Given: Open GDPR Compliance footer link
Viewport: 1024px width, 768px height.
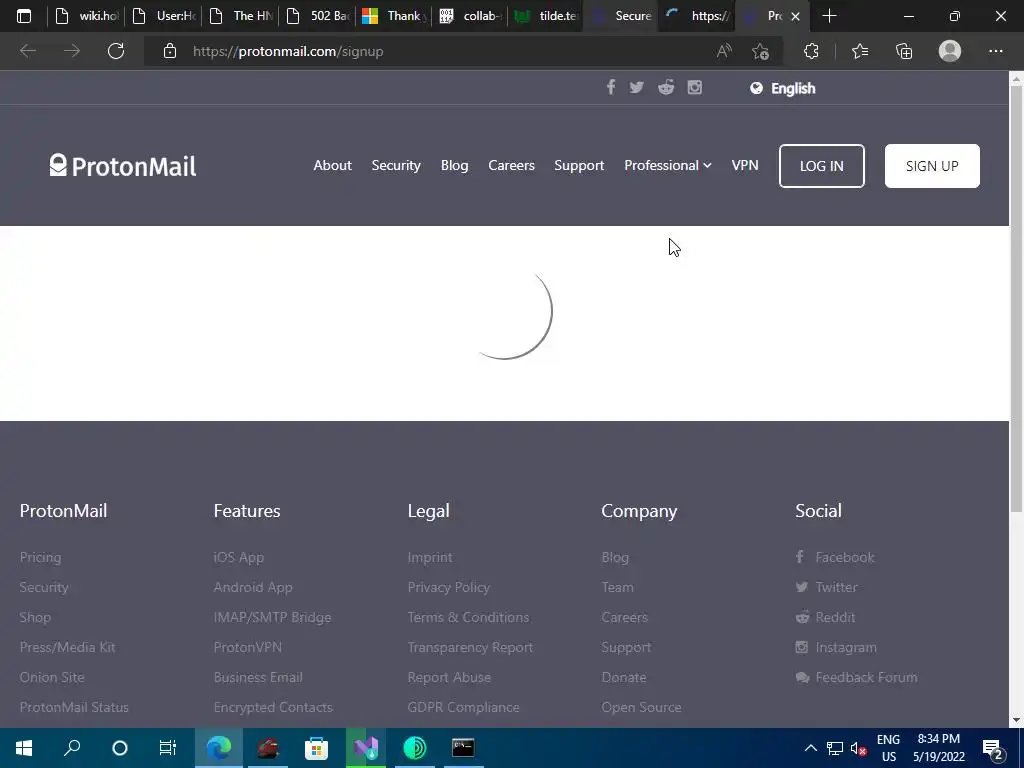Looking at the screenshot, I should [x=464, y=707].
